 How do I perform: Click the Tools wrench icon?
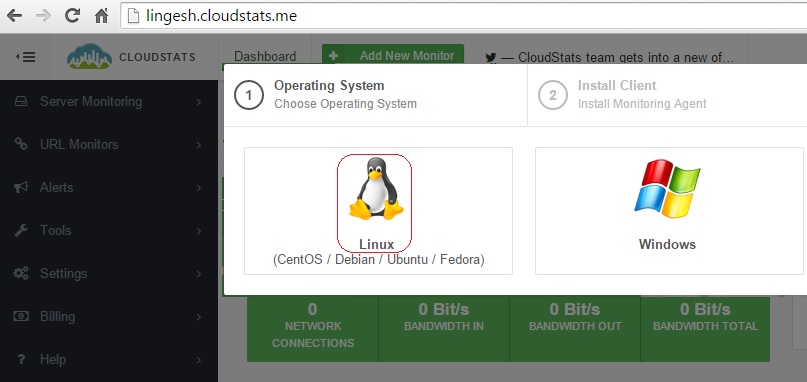(21, 230)
